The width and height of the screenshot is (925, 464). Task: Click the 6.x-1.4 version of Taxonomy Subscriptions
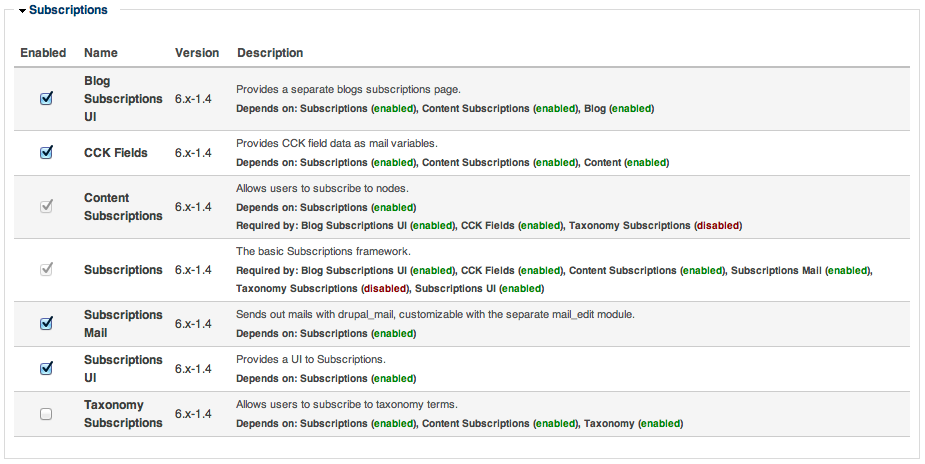pyautogui.click(x=193, y=414)
